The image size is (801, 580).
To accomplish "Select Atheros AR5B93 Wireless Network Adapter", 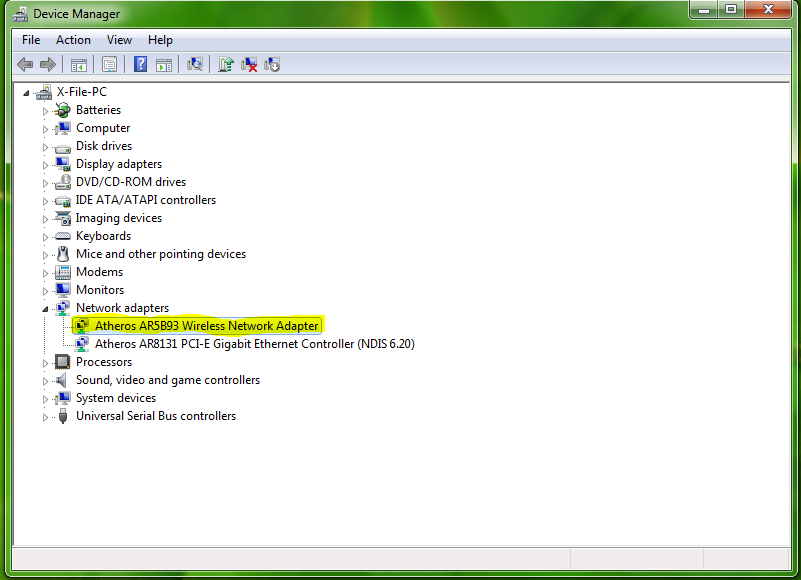I will [x=206, y=326].
